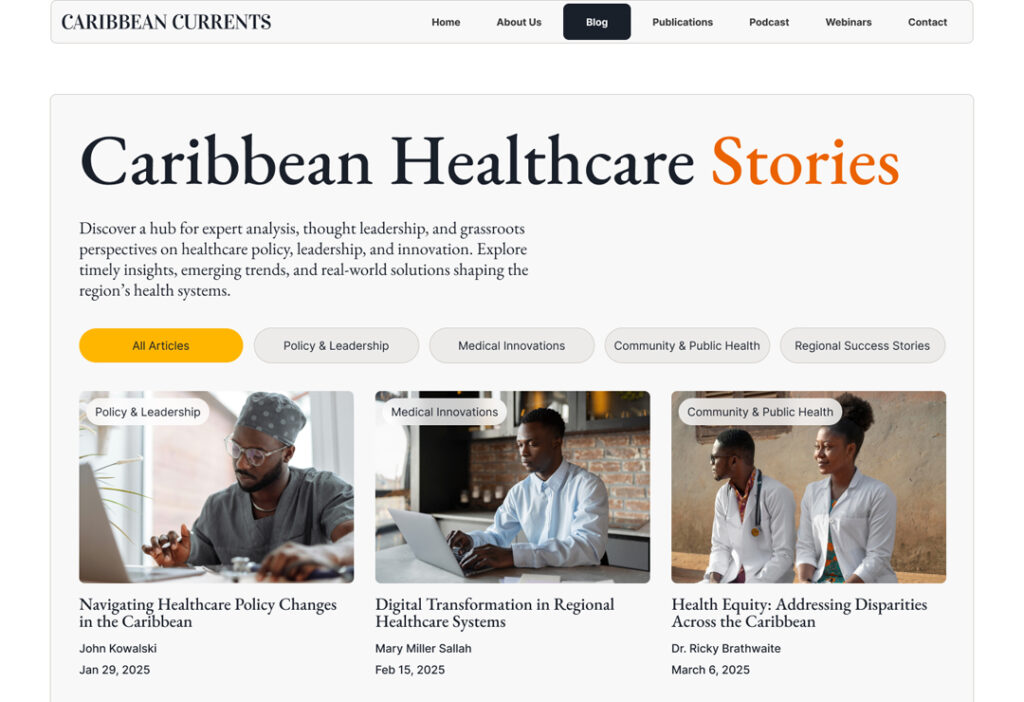The height and width of the screenshot is (702, 1024).
Task: Open the Digital Transformation article image
Action: coord(513,487)
